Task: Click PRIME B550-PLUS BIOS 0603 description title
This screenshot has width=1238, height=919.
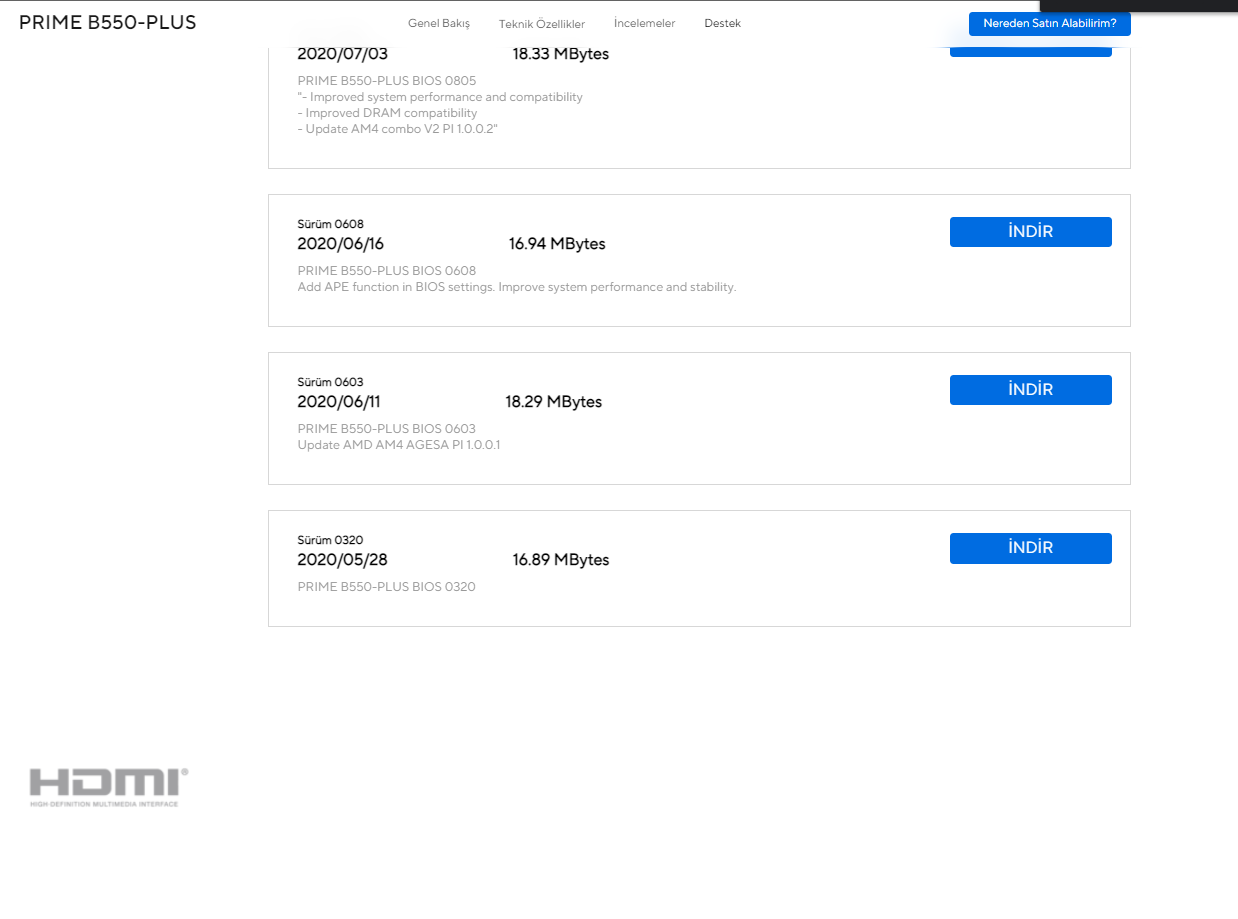Action: (x=387, y=429)
